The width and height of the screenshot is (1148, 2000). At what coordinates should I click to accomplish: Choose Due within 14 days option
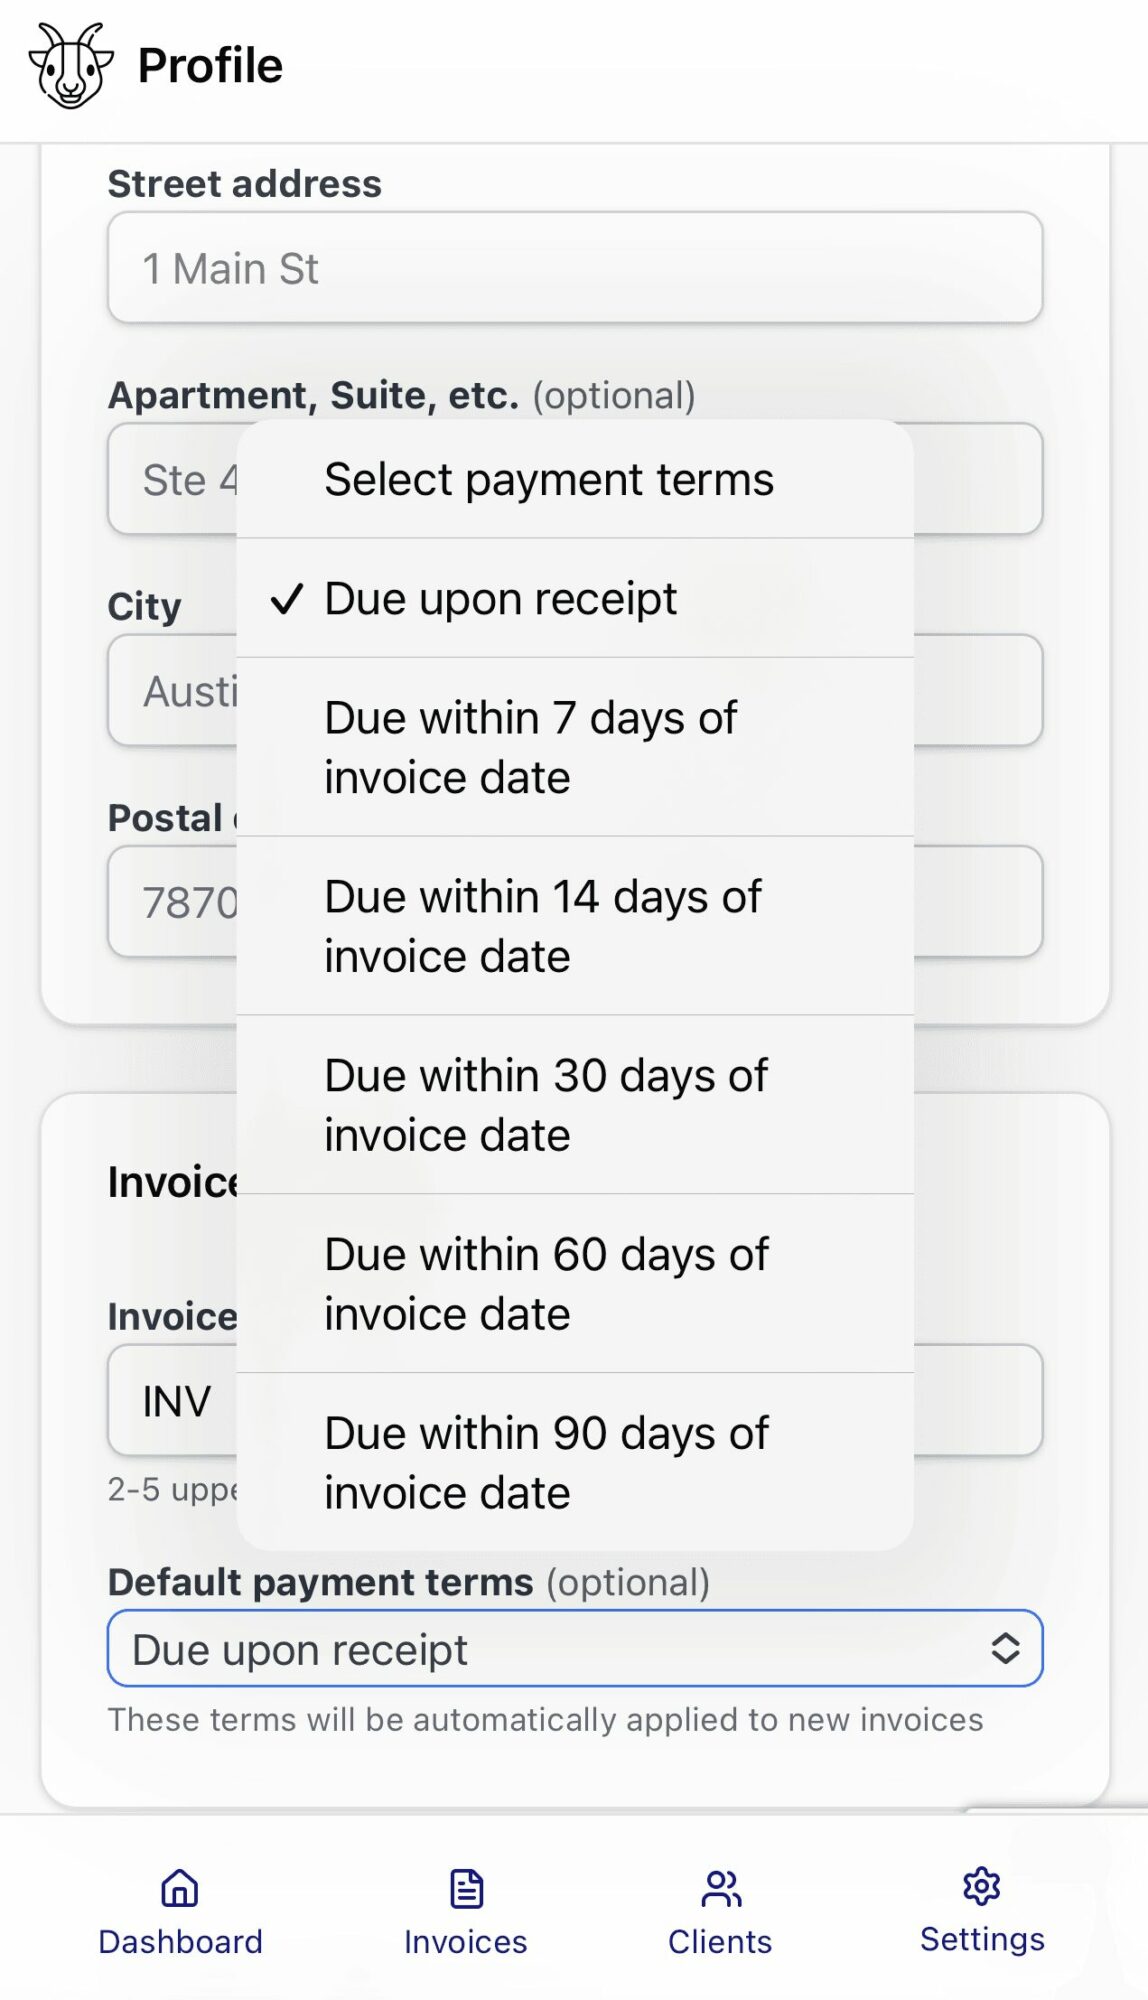pyautogui.click(x=575, y=926)
